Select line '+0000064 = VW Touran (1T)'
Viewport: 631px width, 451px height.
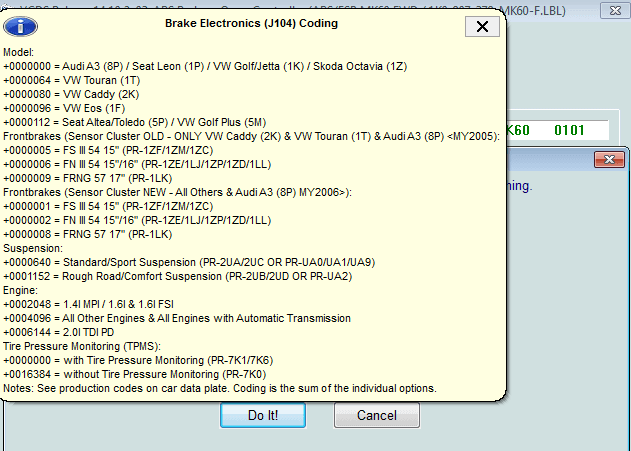72,80
